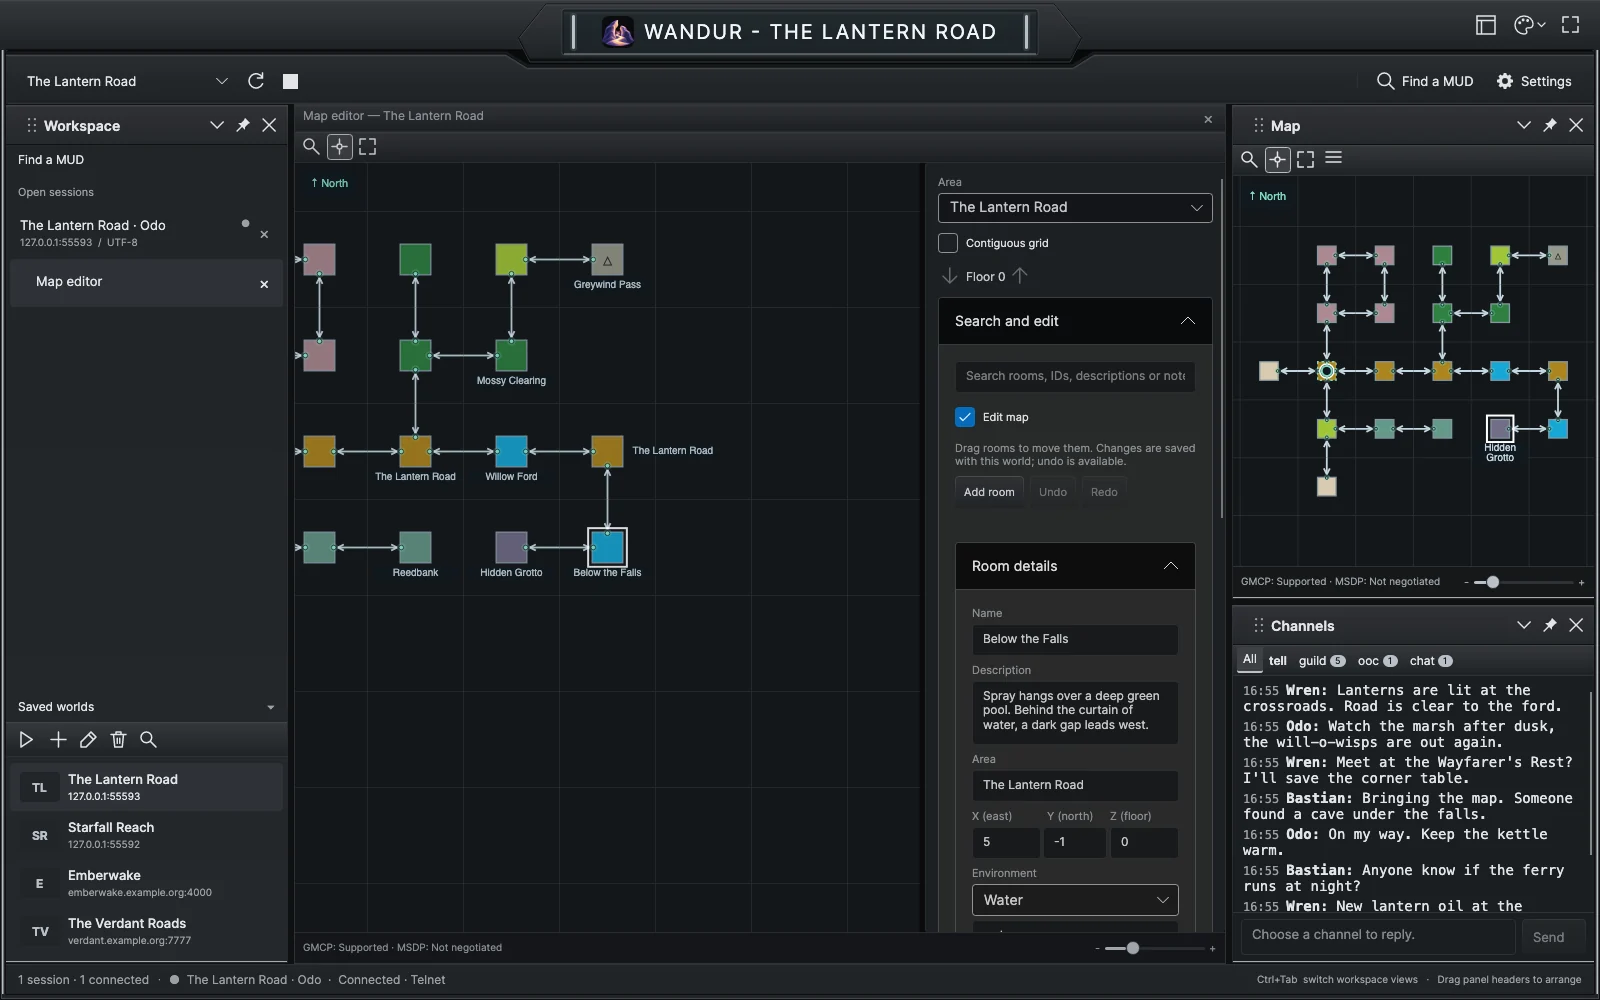Click the channel reply input field
The image size is (1600, 1000).
tap(1377, 936)
